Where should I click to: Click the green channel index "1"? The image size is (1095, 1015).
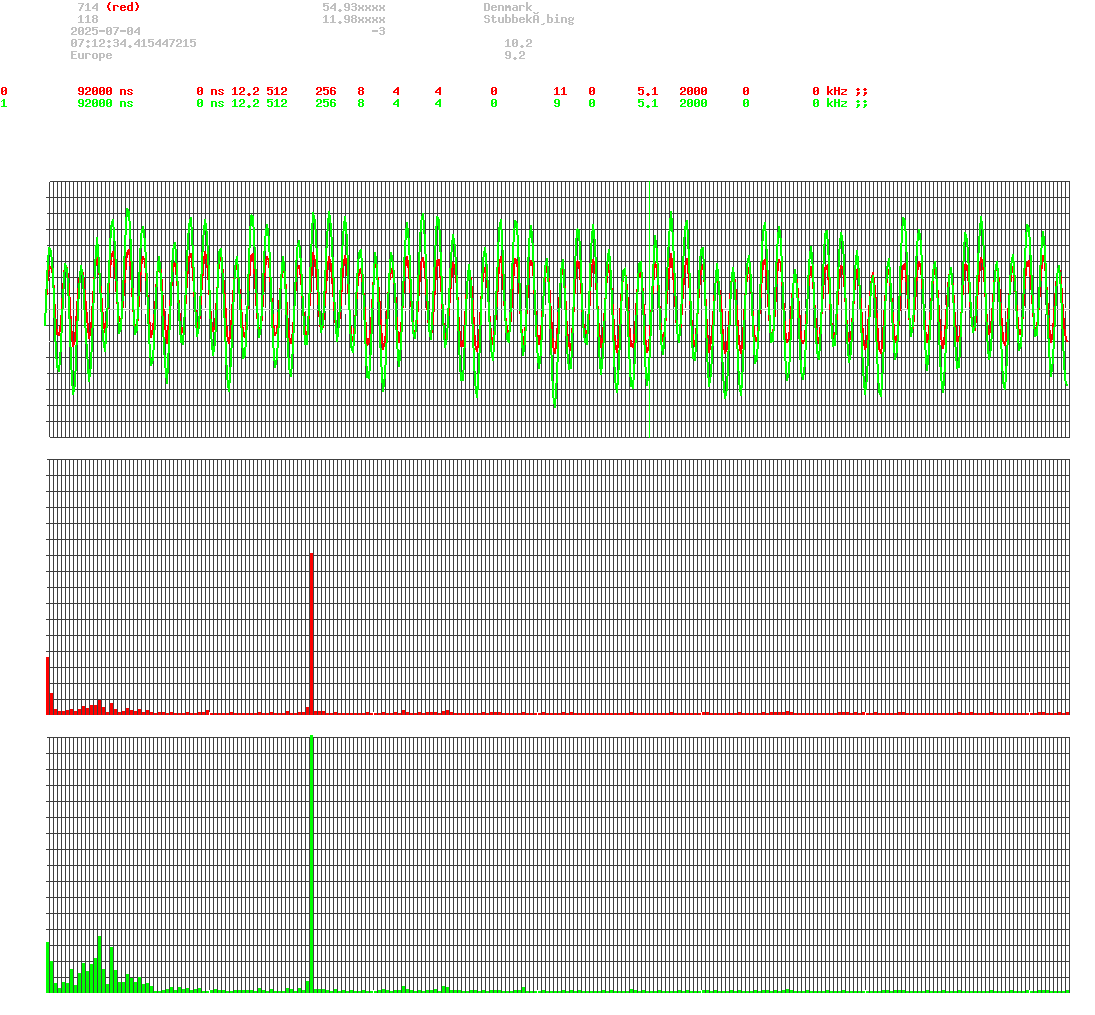coord(4,103)
